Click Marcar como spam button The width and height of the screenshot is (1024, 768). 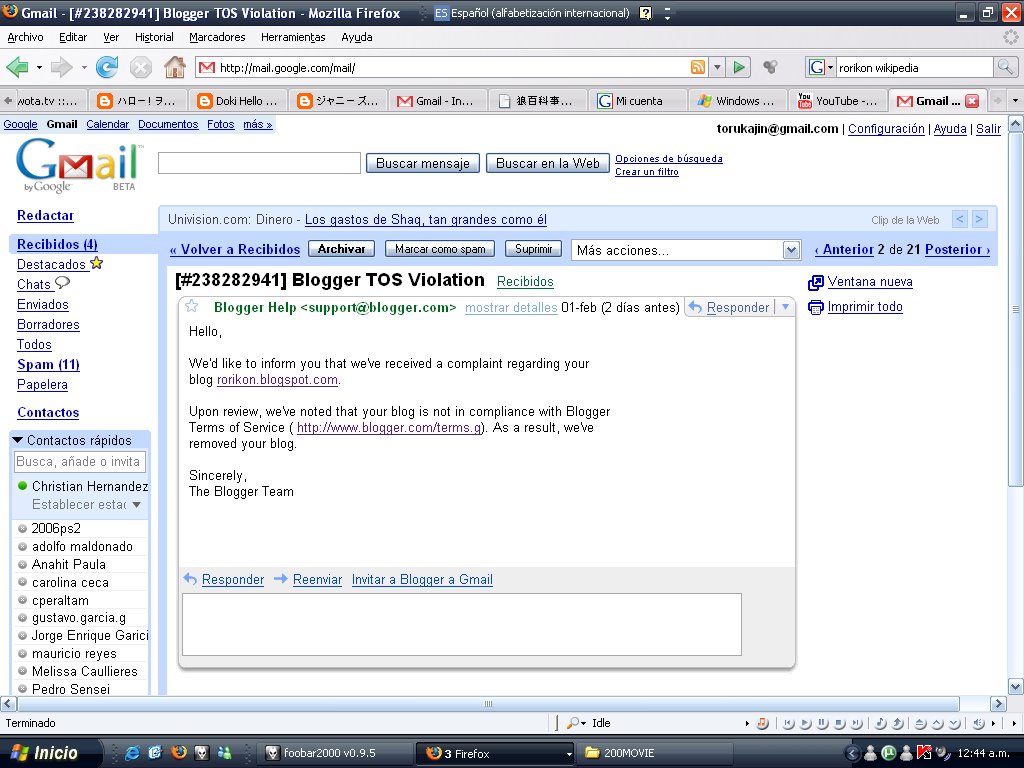[440, 249]
